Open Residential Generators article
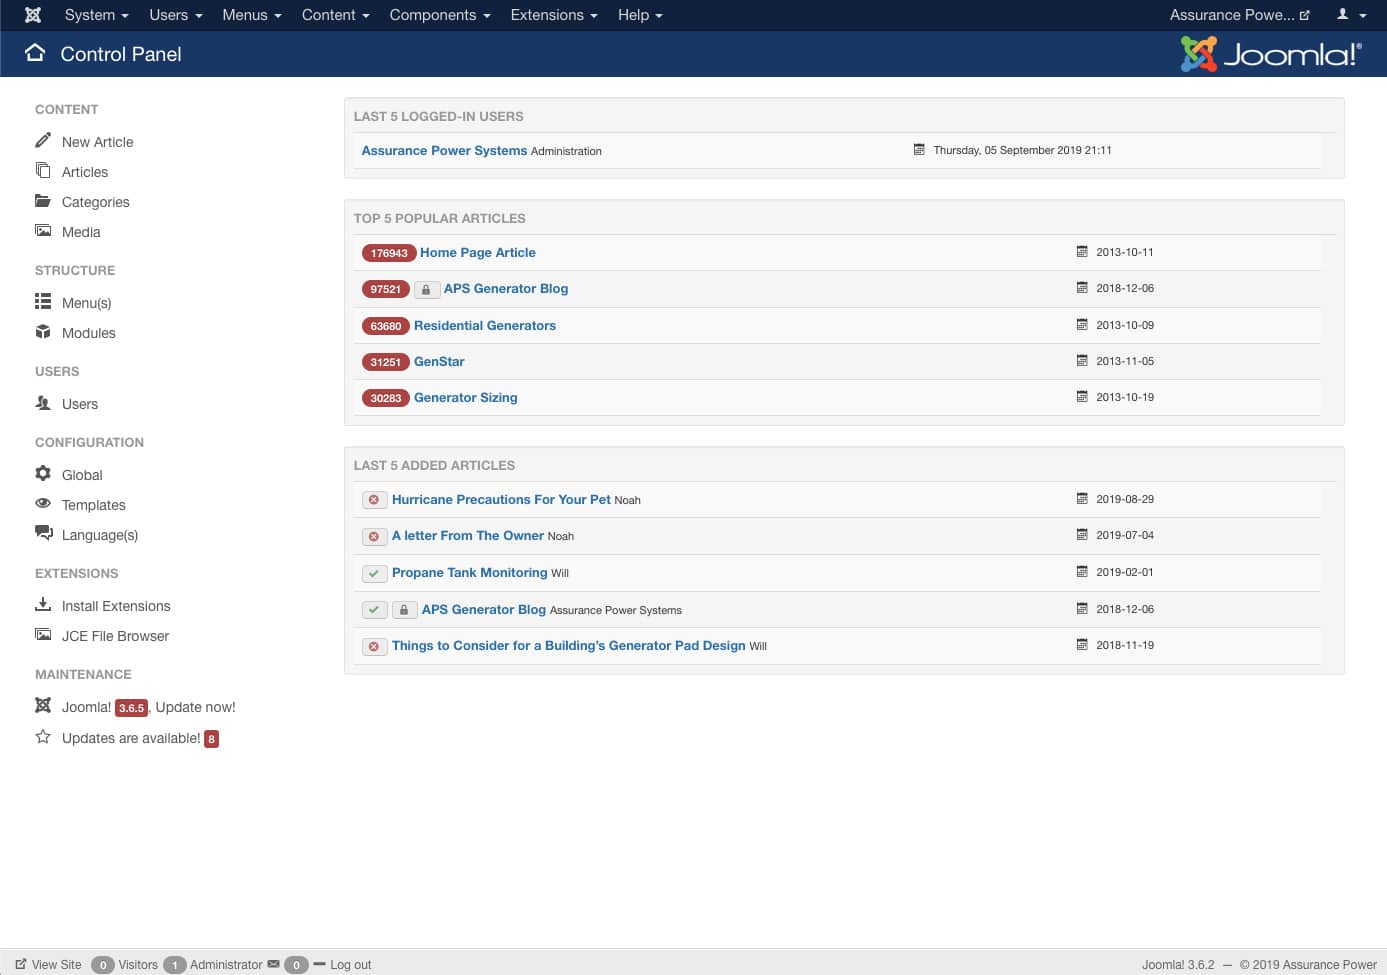 pyautogui.click(x=485, y=325)
